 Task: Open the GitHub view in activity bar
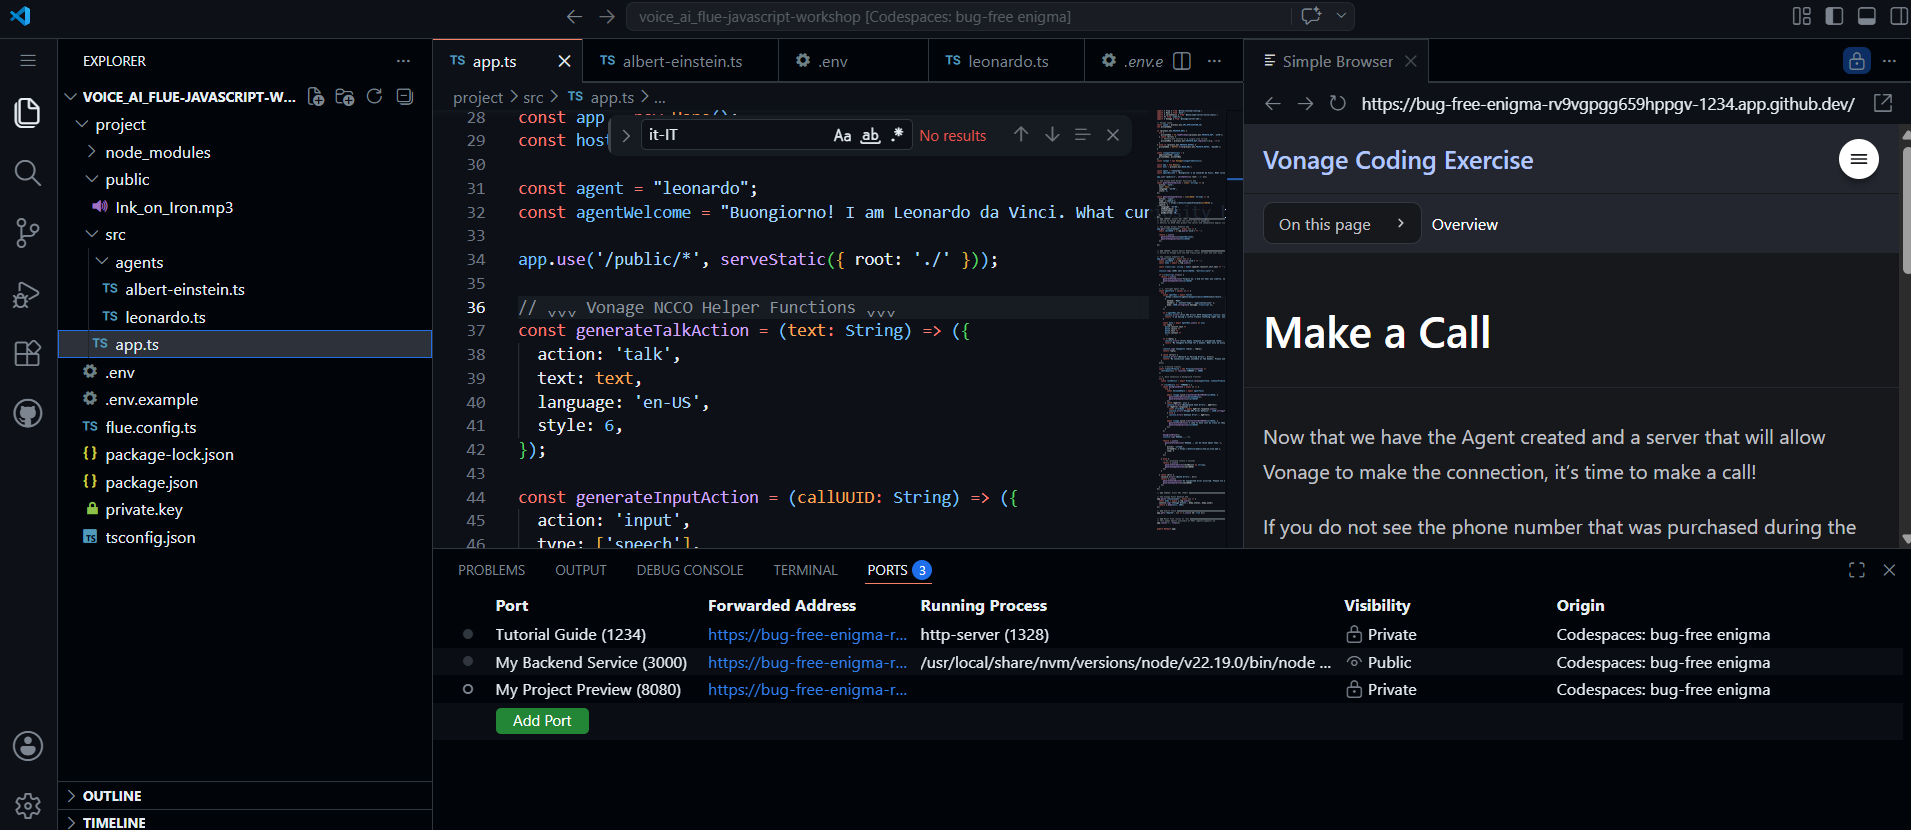click(x=28, y=413)
